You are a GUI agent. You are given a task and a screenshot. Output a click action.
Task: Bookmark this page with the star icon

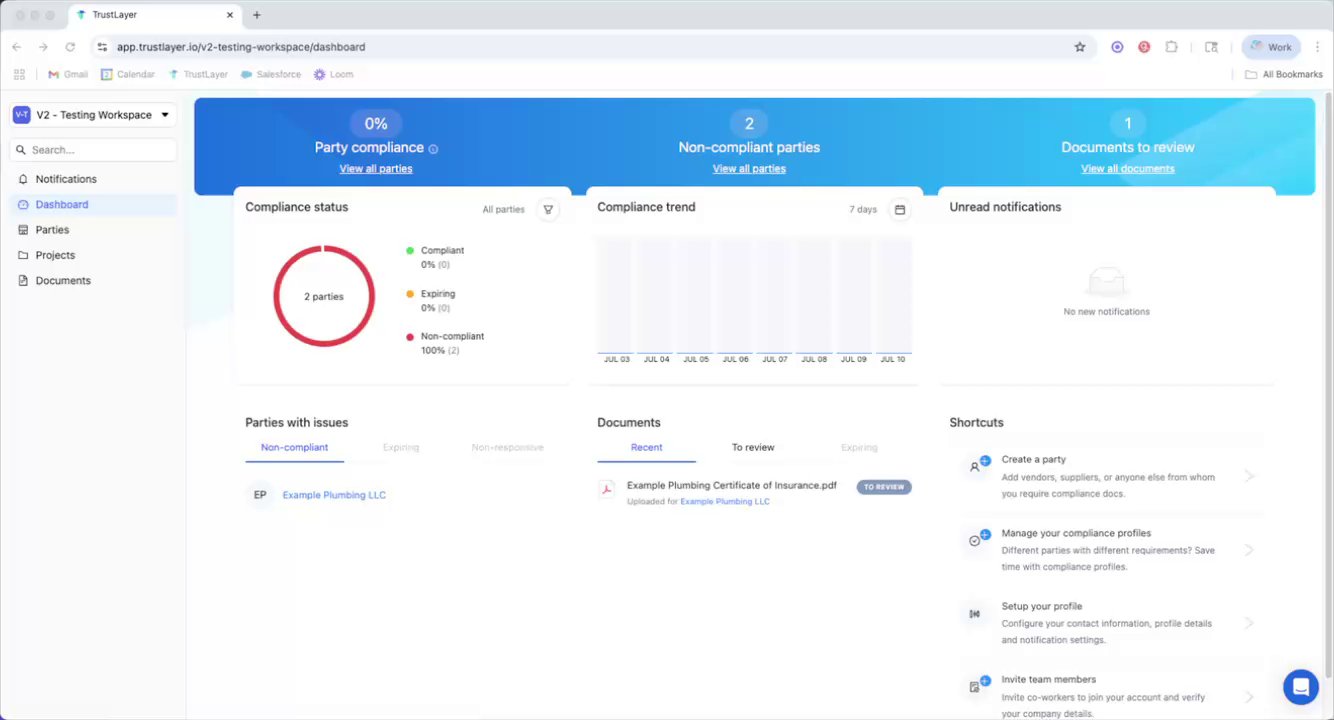[x=1080, y=47]
